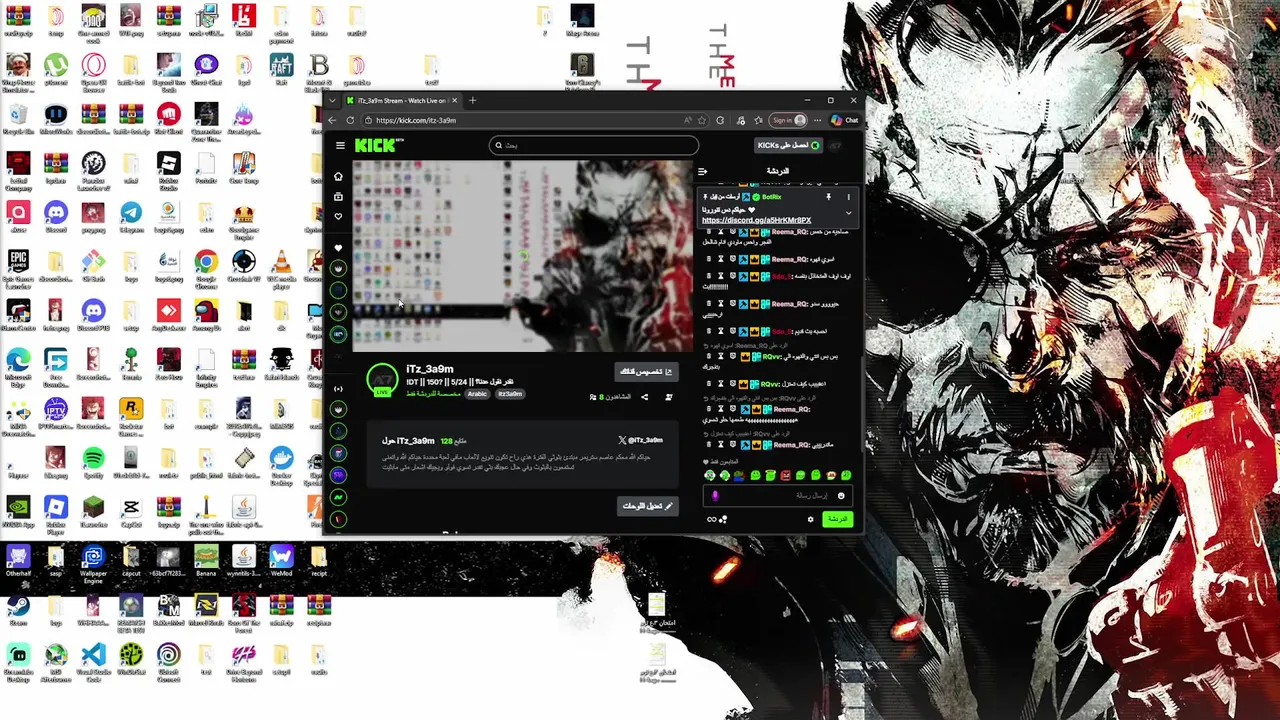Collapse the chat panel with header icon

pos(702,171)
